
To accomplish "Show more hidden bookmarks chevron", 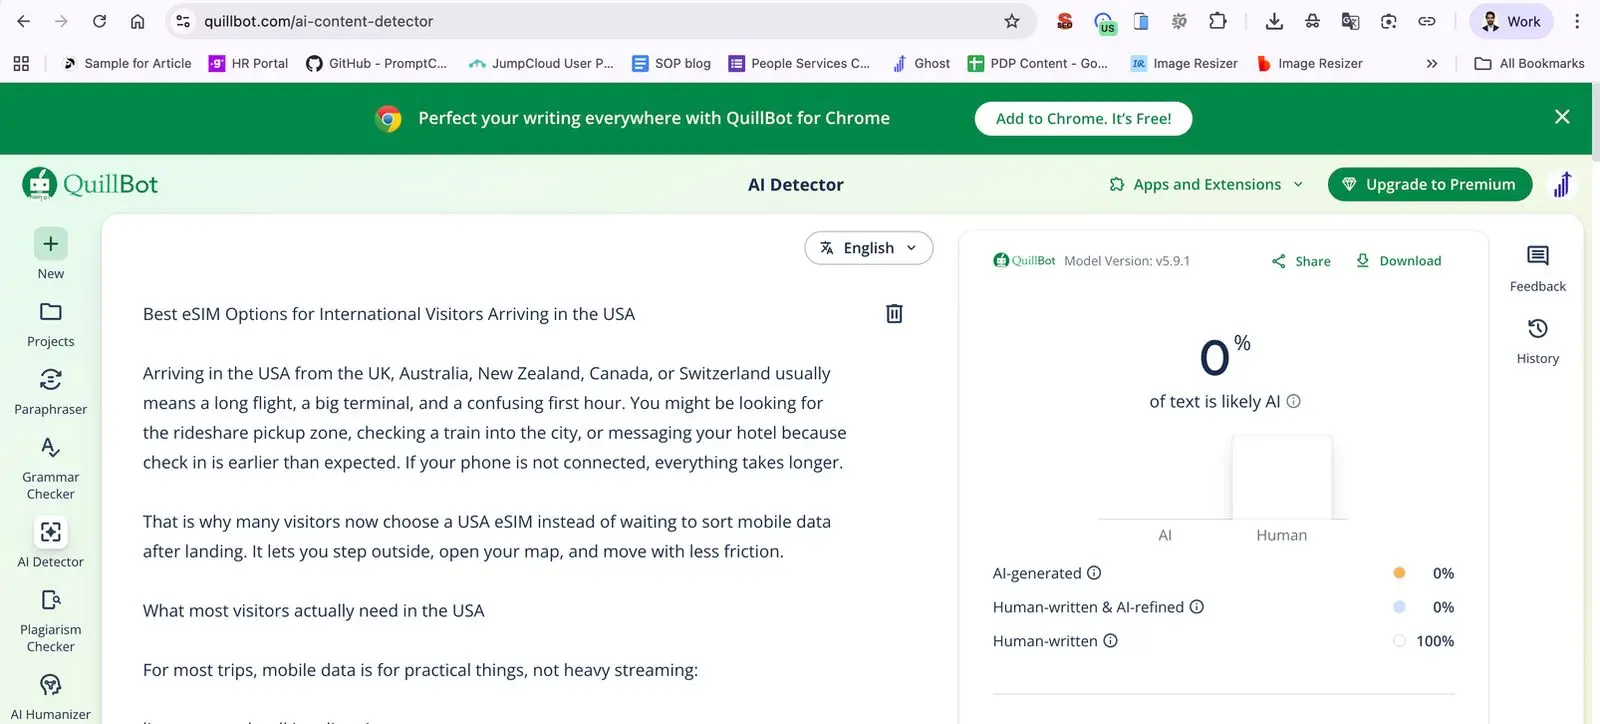I will (1431, 63).
